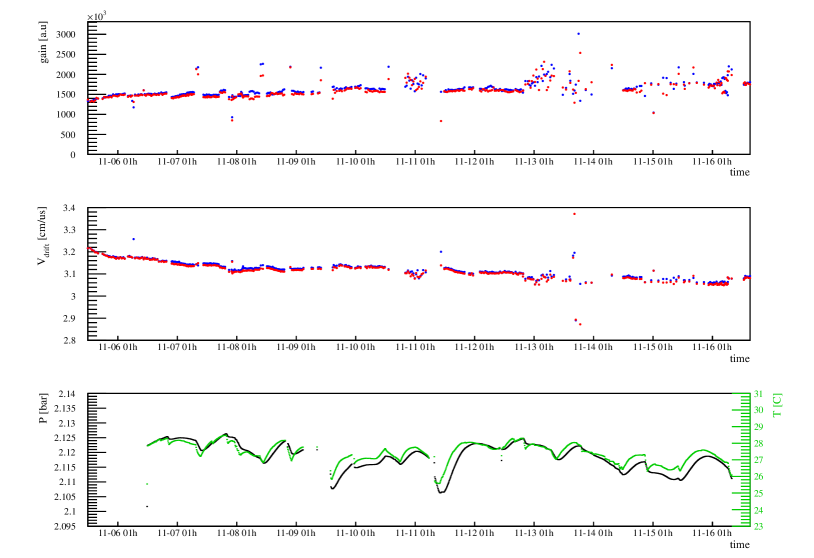
Task: Click "11-06 01h" label under the gain plot
Action: 118,162
